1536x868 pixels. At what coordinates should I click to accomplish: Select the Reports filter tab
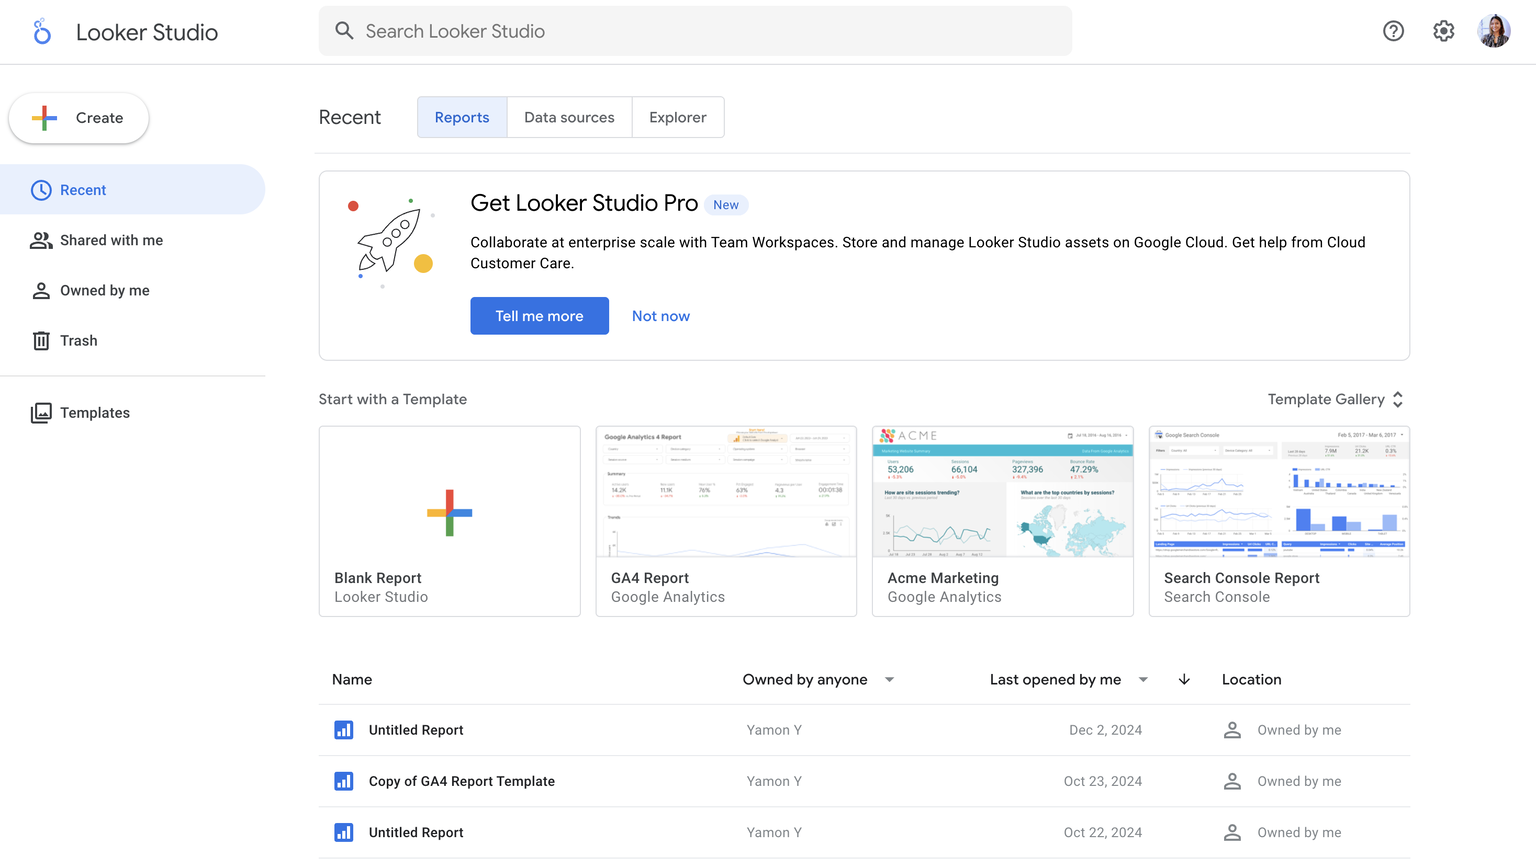pyautogui.click(x=461, y=117)
